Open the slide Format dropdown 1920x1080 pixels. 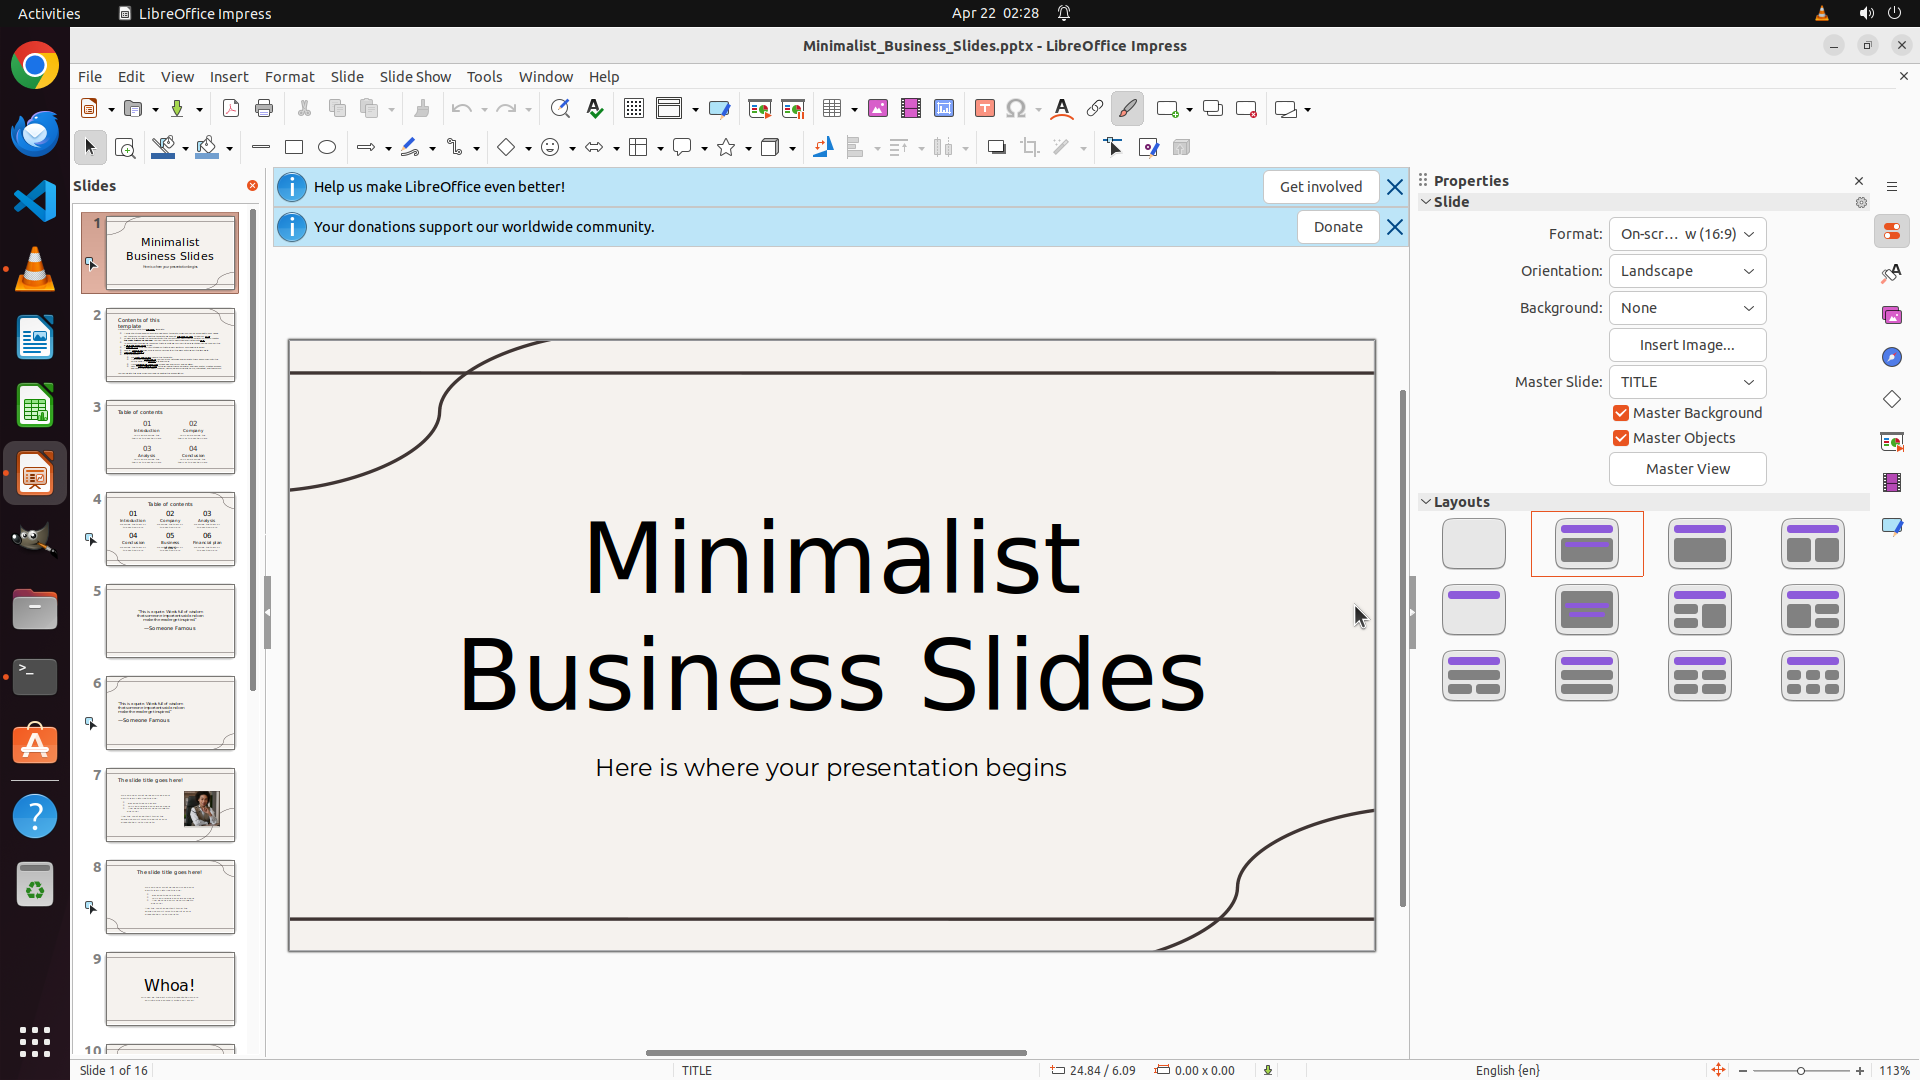tap(1687, 234)
